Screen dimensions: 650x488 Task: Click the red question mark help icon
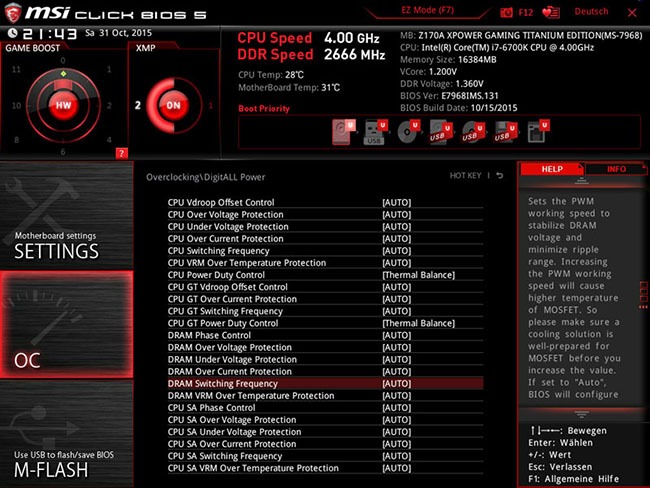(121, 153)
